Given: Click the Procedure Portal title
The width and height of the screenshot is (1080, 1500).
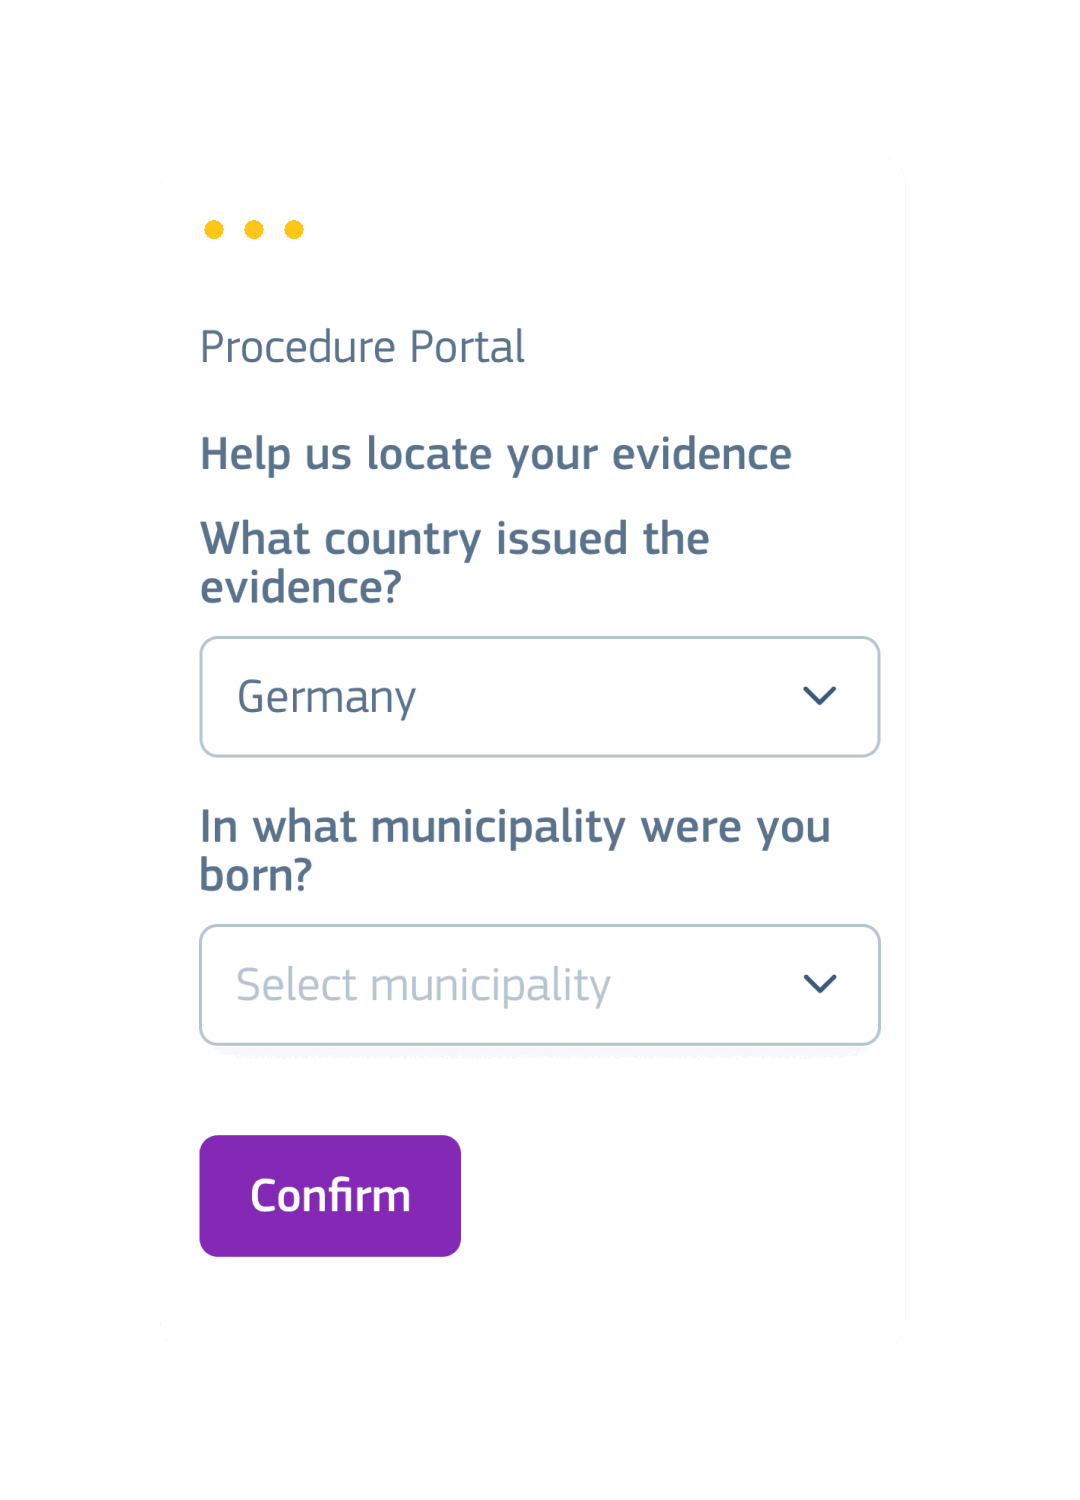Looking at the screenshot, I should 362,347.
